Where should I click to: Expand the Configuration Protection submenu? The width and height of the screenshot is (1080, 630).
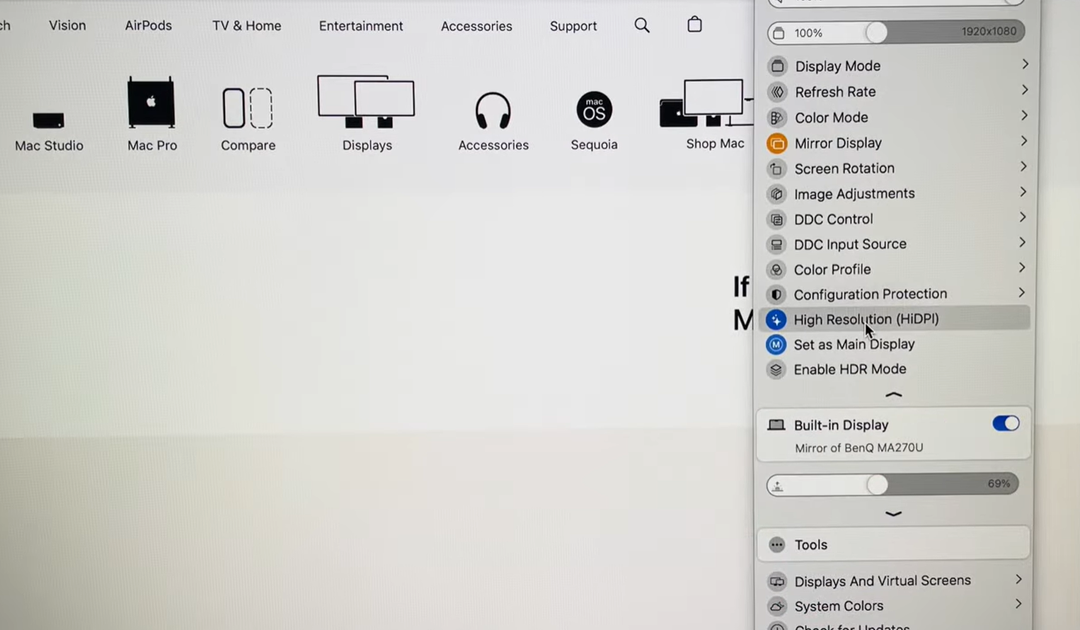coord(1021,294)
